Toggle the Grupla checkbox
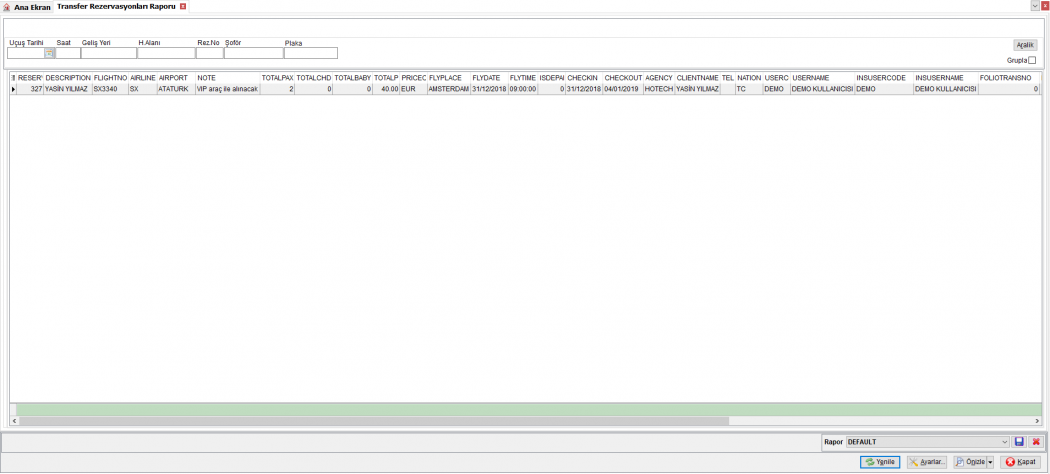 tap(1032, 60)
